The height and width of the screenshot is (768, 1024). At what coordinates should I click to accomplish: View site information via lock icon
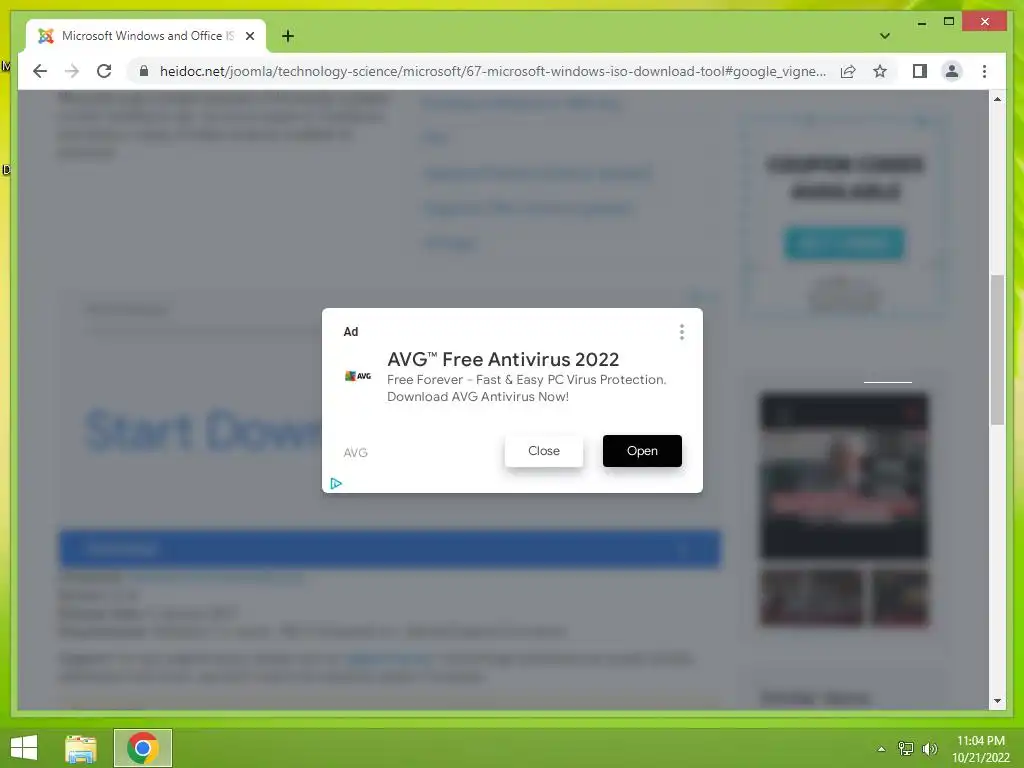point(144,71)
